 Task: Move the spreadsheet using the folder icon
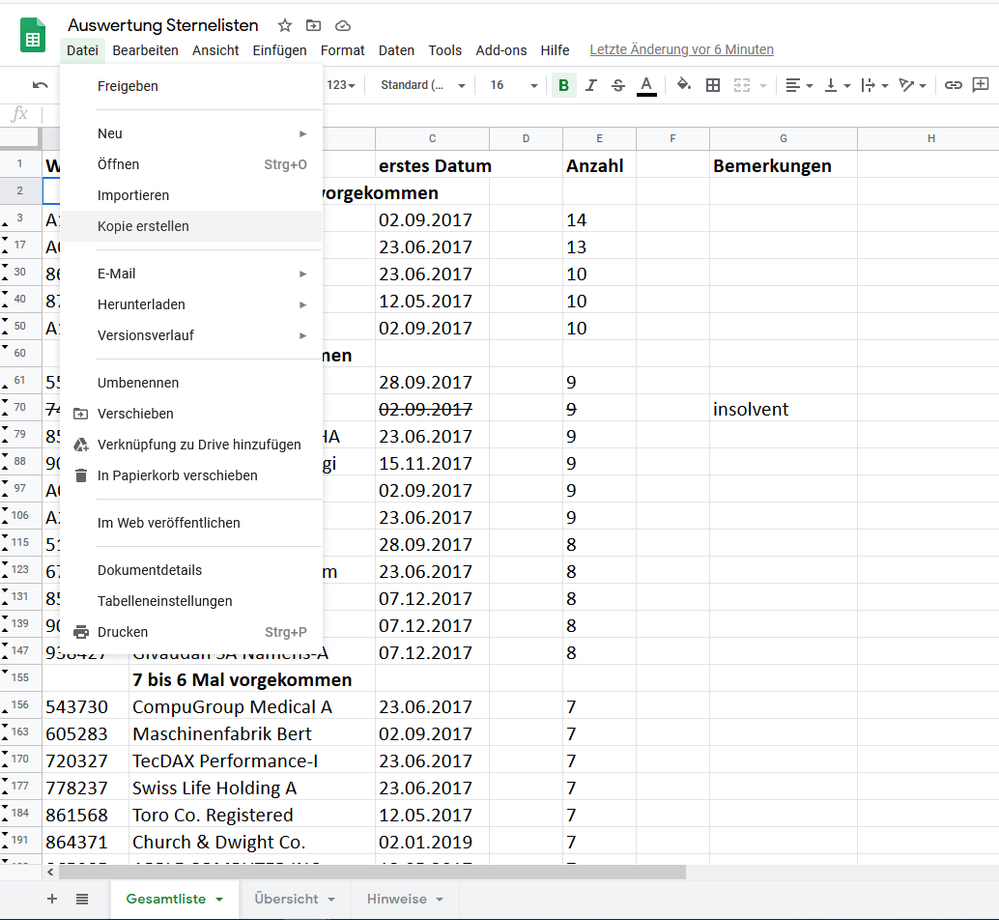tap(312, 25)
